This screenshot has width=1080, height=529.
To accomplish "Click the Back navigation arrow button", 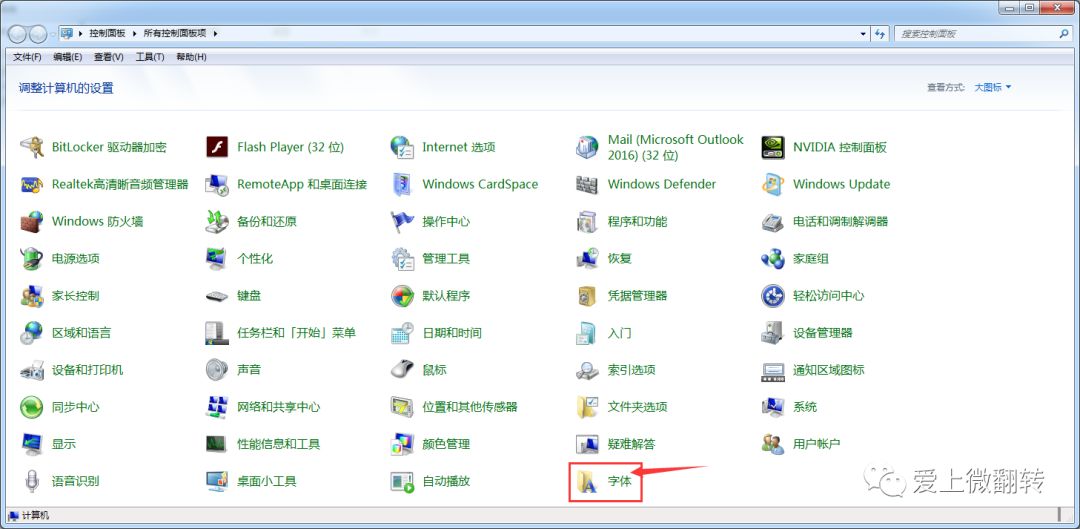I will 17,34.
